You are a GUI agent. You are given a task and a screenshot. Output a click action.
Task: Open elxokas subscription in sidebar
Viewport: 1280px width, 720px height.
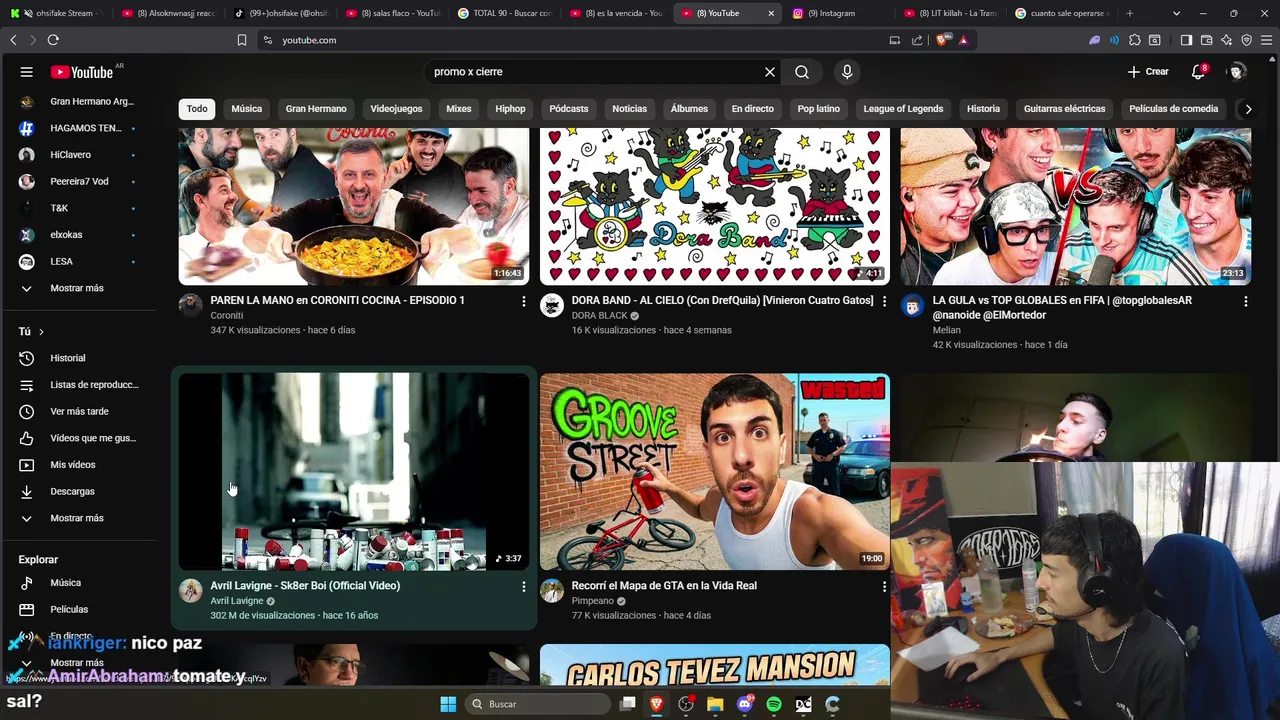point(78,235)
